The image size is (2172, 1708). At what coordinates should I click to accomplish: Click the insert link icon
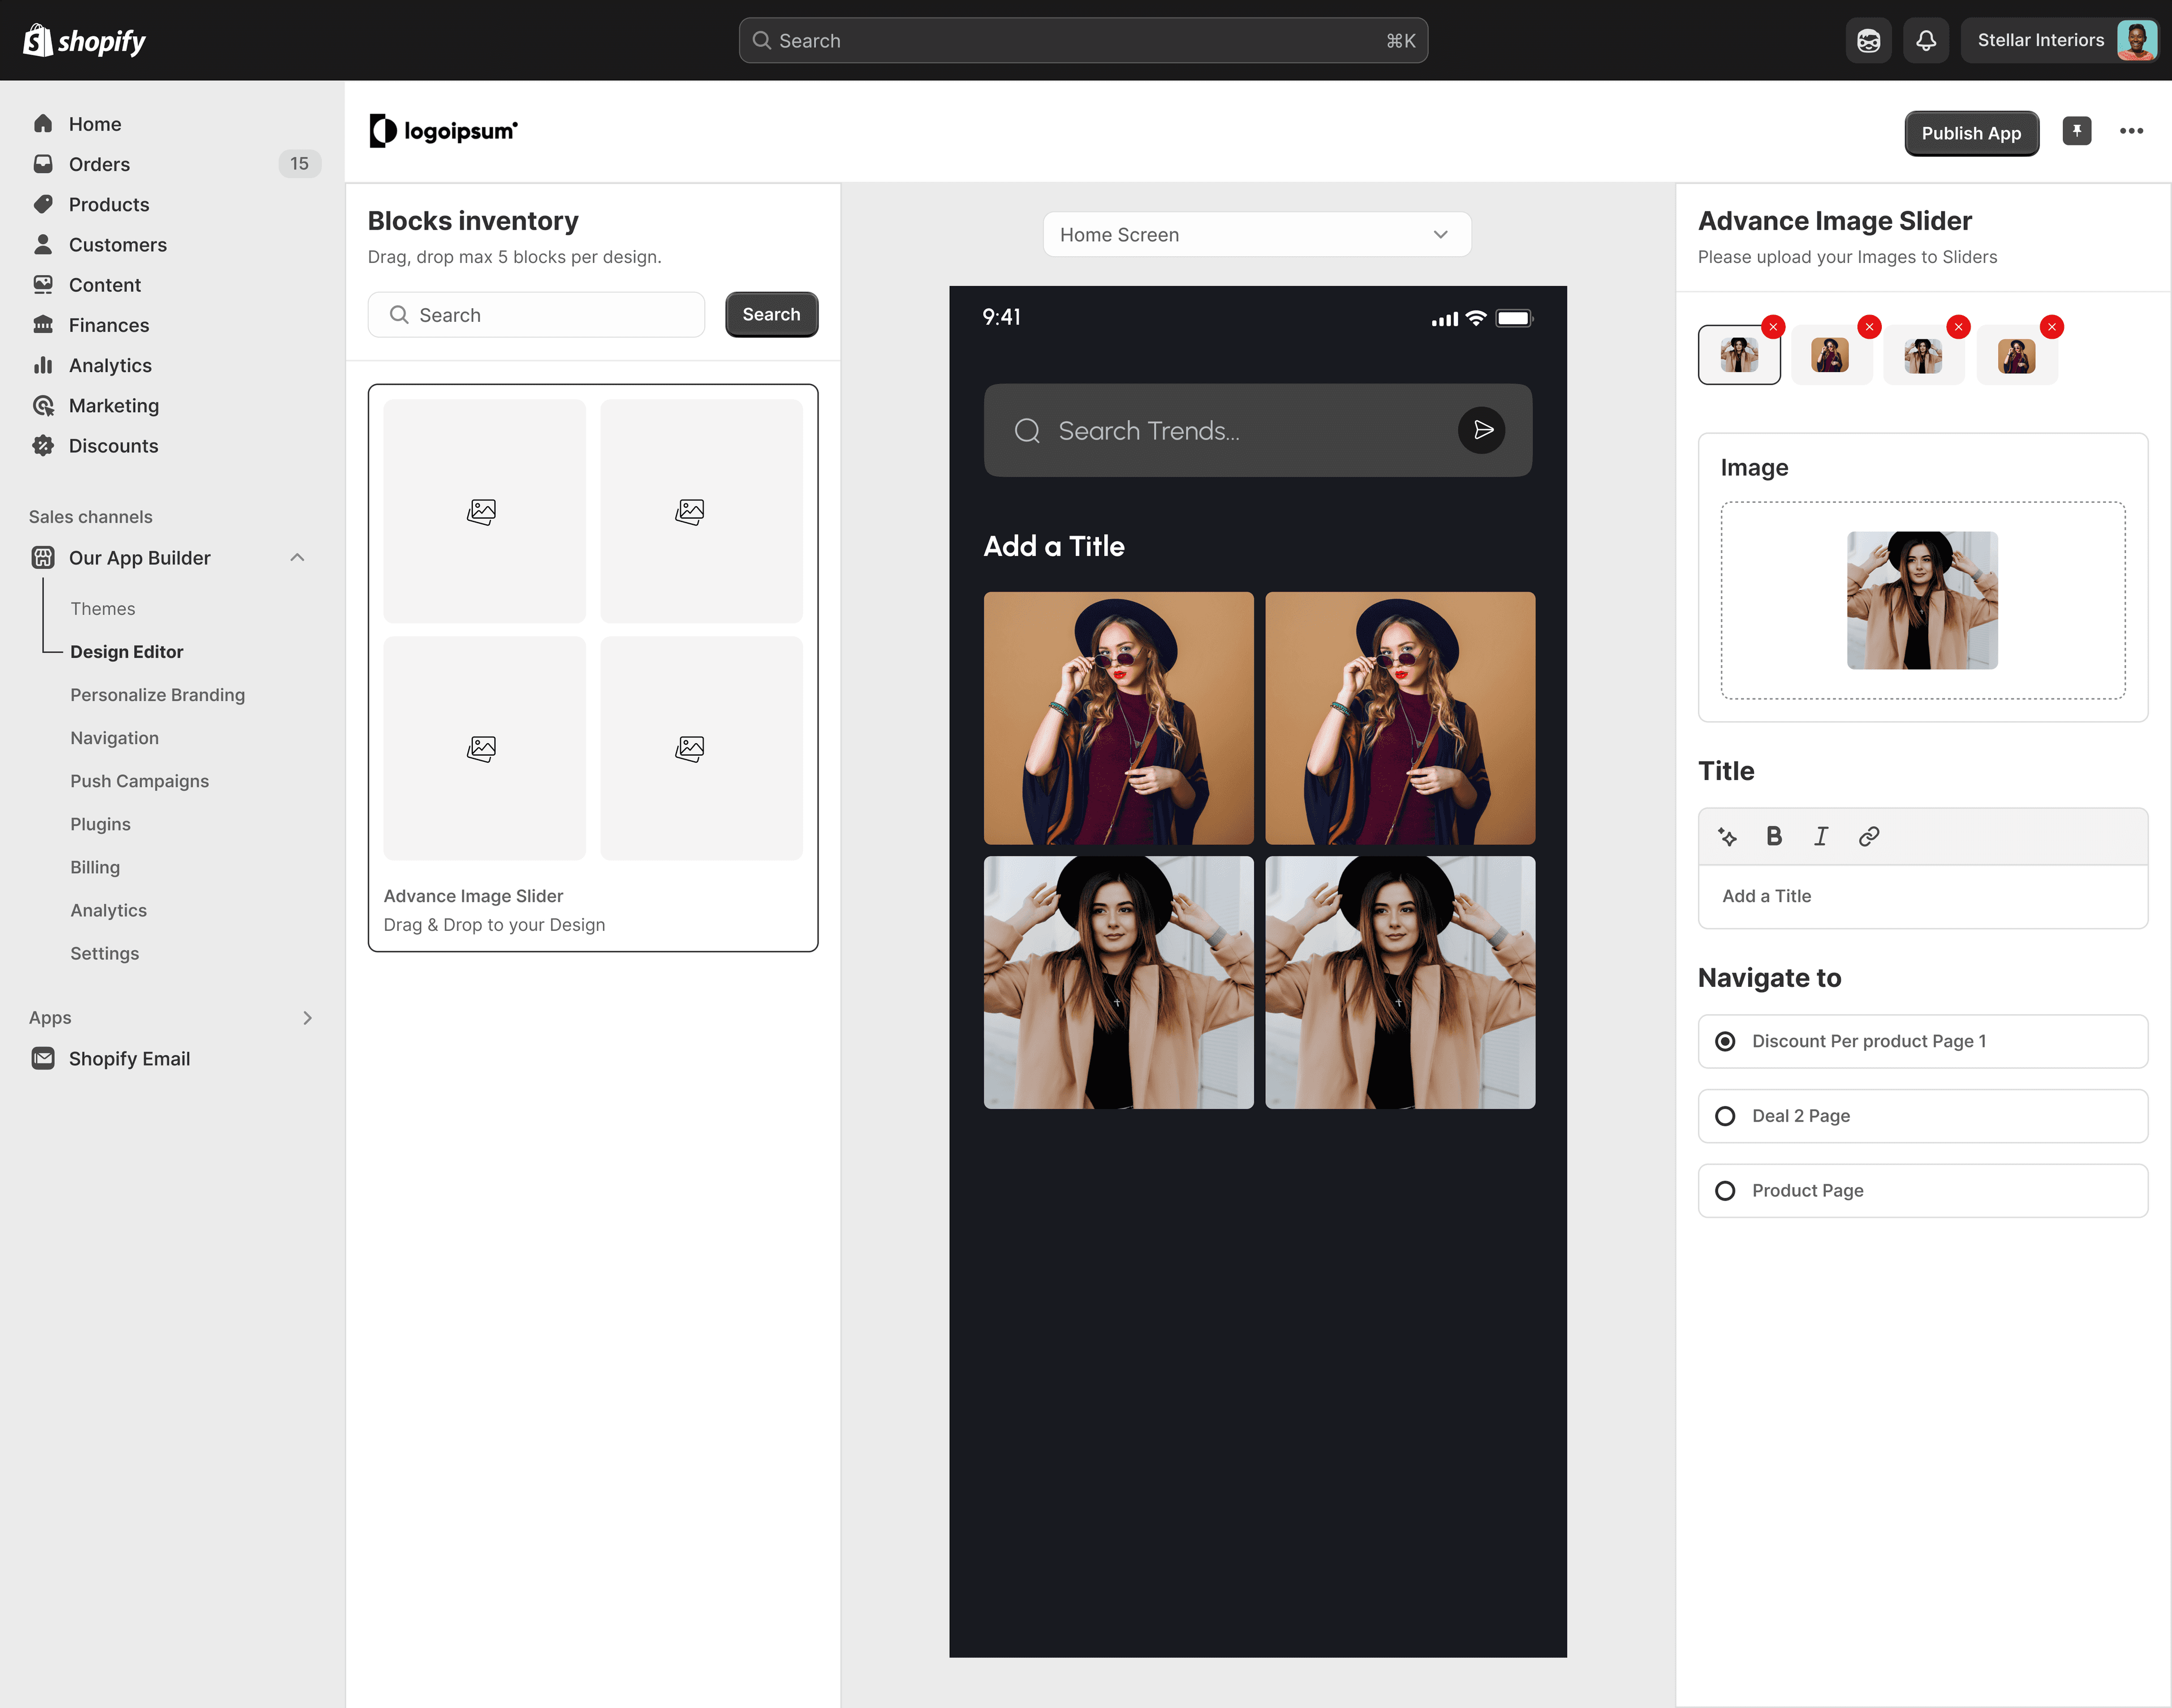(x=1868, y=836)
